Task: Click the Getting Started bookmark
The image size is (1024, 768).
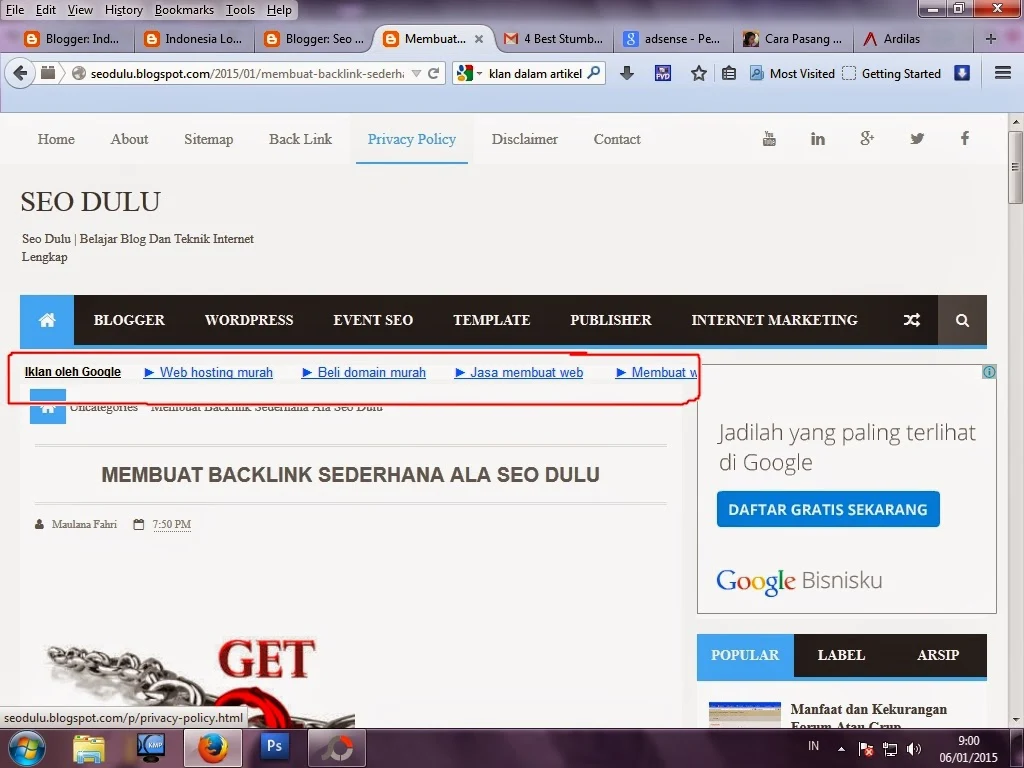Action: 891,73
